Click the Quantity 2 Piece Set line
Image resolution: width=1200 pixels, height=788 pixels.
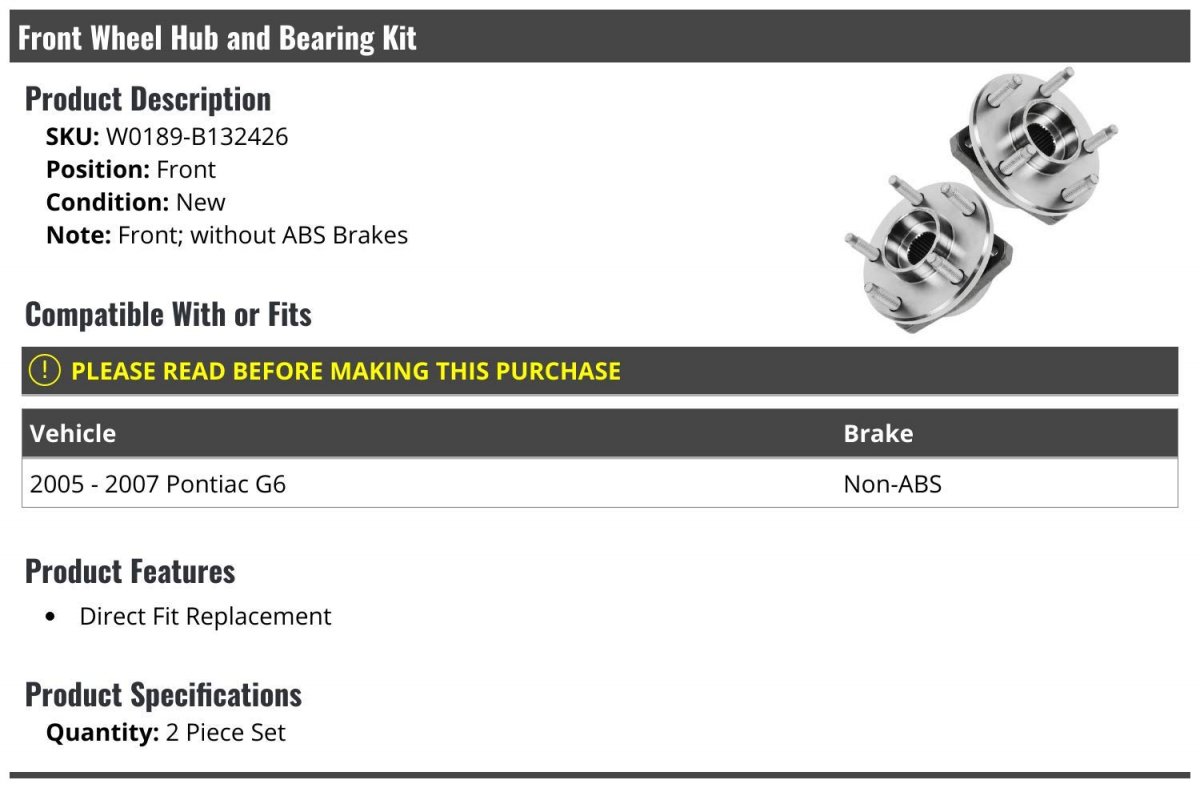pos(166,733)
